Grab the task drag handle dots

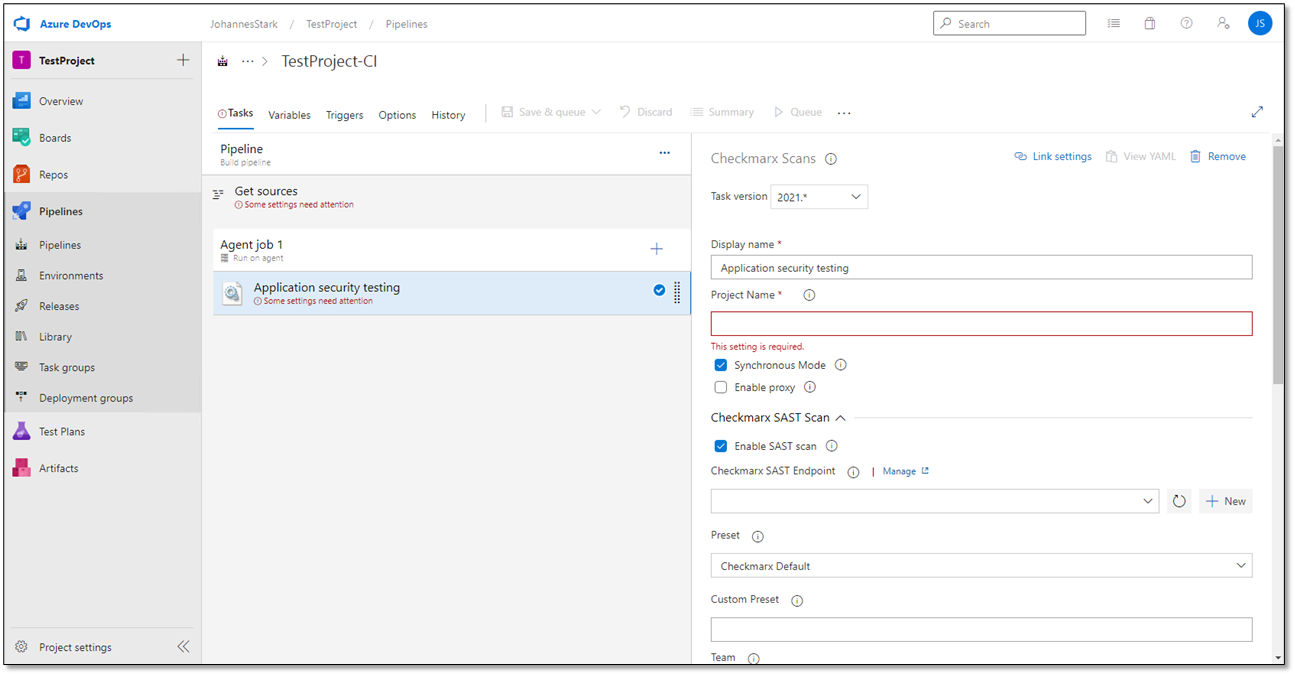click(677, 292)
